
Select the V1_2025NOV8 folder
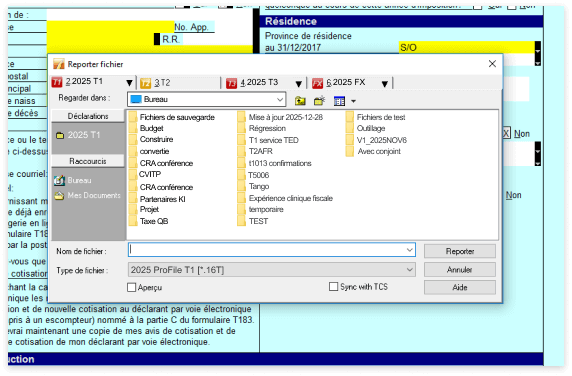click(x=377, y=140)
